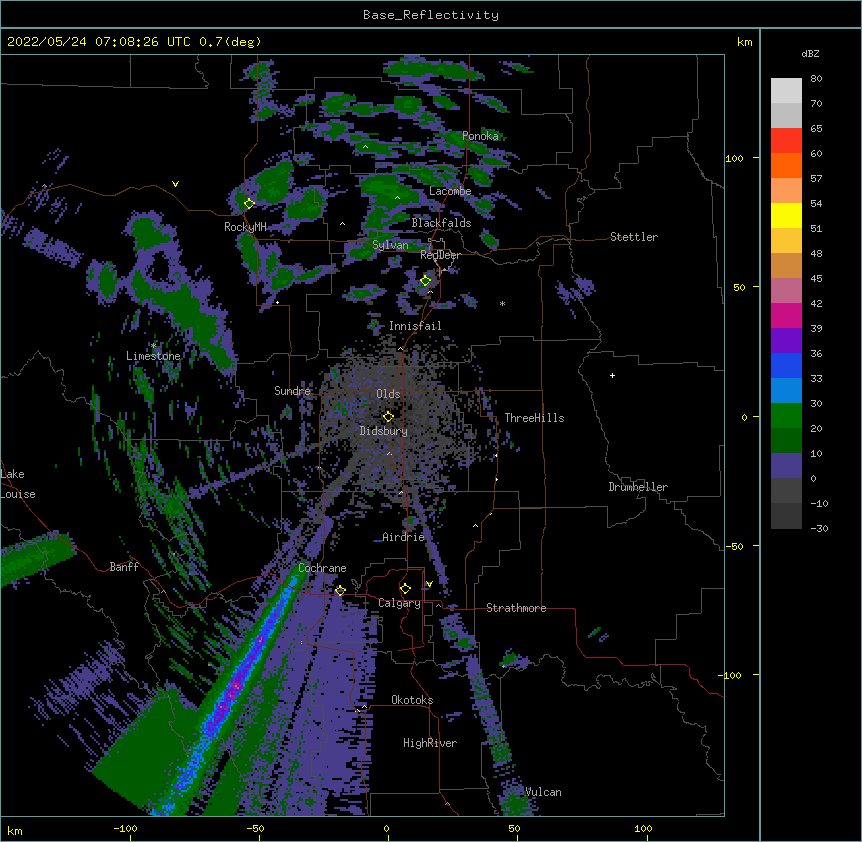Click the RedDeer city label
The image size is (862, 842).
[440, 255]
